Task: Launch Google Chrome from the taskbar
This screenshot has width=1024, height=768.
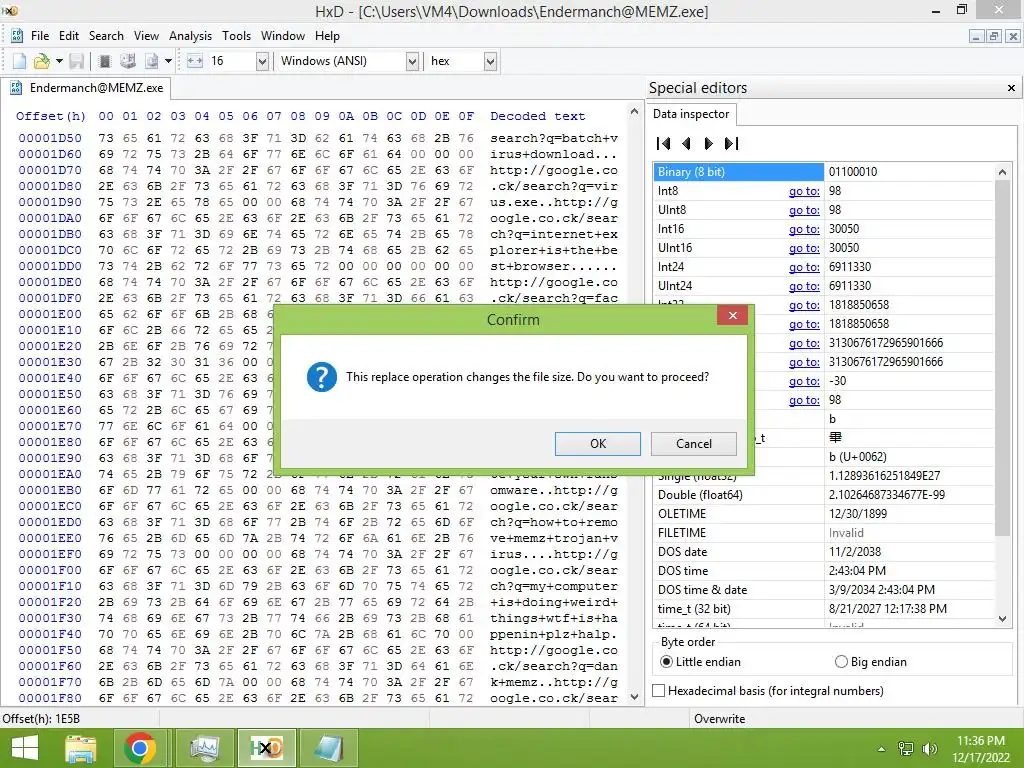Action: click(x=140, y=748)
